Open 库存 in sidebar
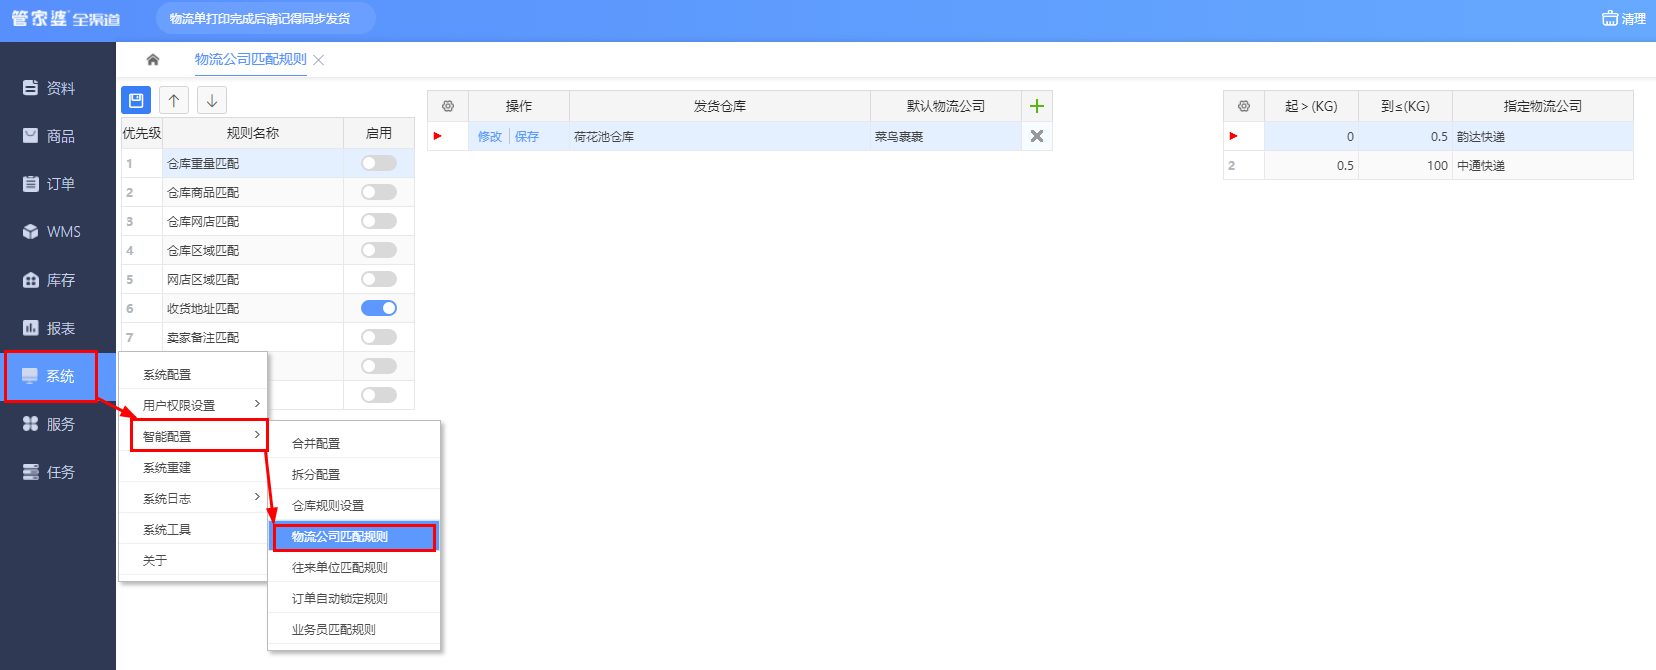Image resolution: width=1656 pixels, height=670 pixels. click(58, 280)
